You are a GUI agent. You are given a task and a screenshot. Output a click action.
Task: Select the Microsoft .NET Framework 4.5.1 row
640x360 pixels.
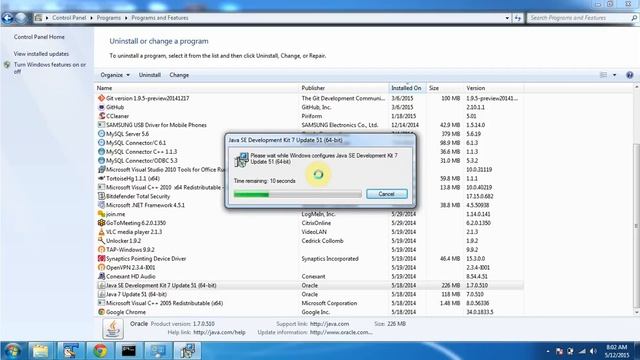tap(310, 205)
